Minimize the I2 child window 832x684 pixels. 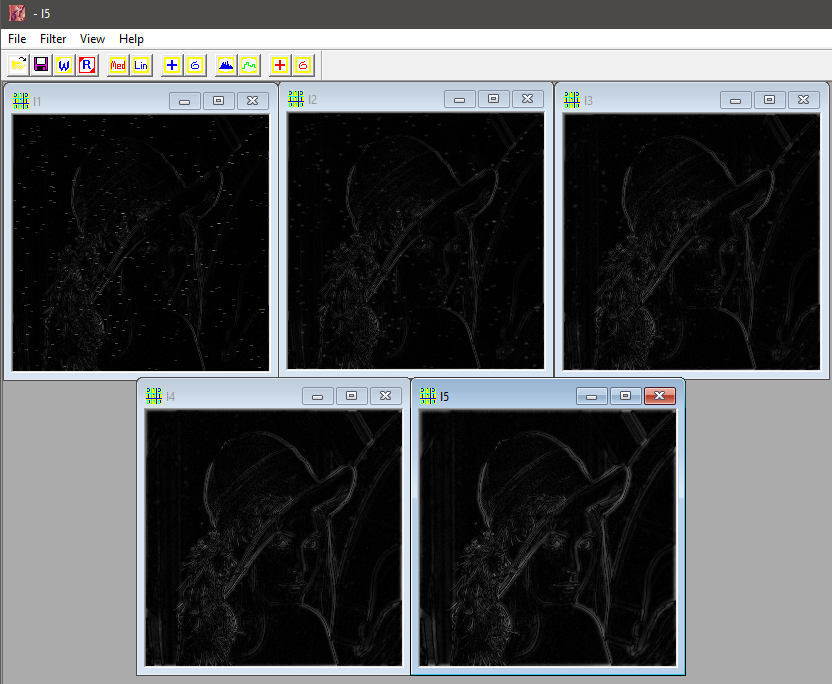coord(460,99)
